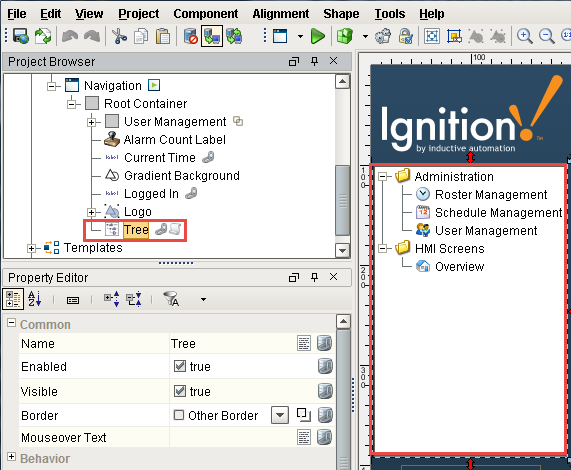Viewport: 571px width, 470px height.
Task: Pin the Property Editor panel
Action: pos(314,277)
